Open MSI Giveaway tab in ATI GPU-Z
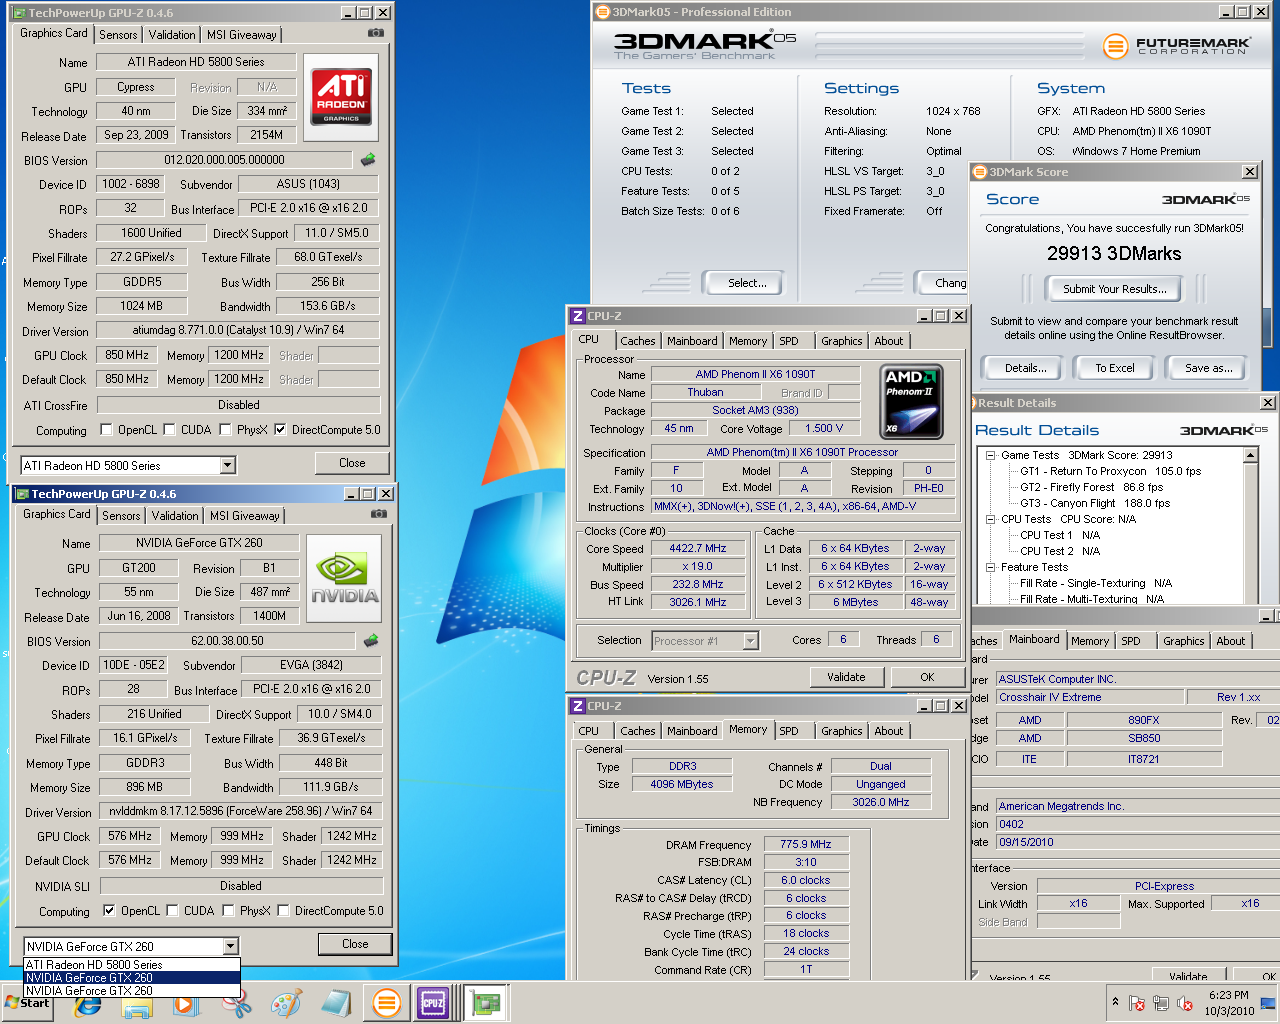 241,35
